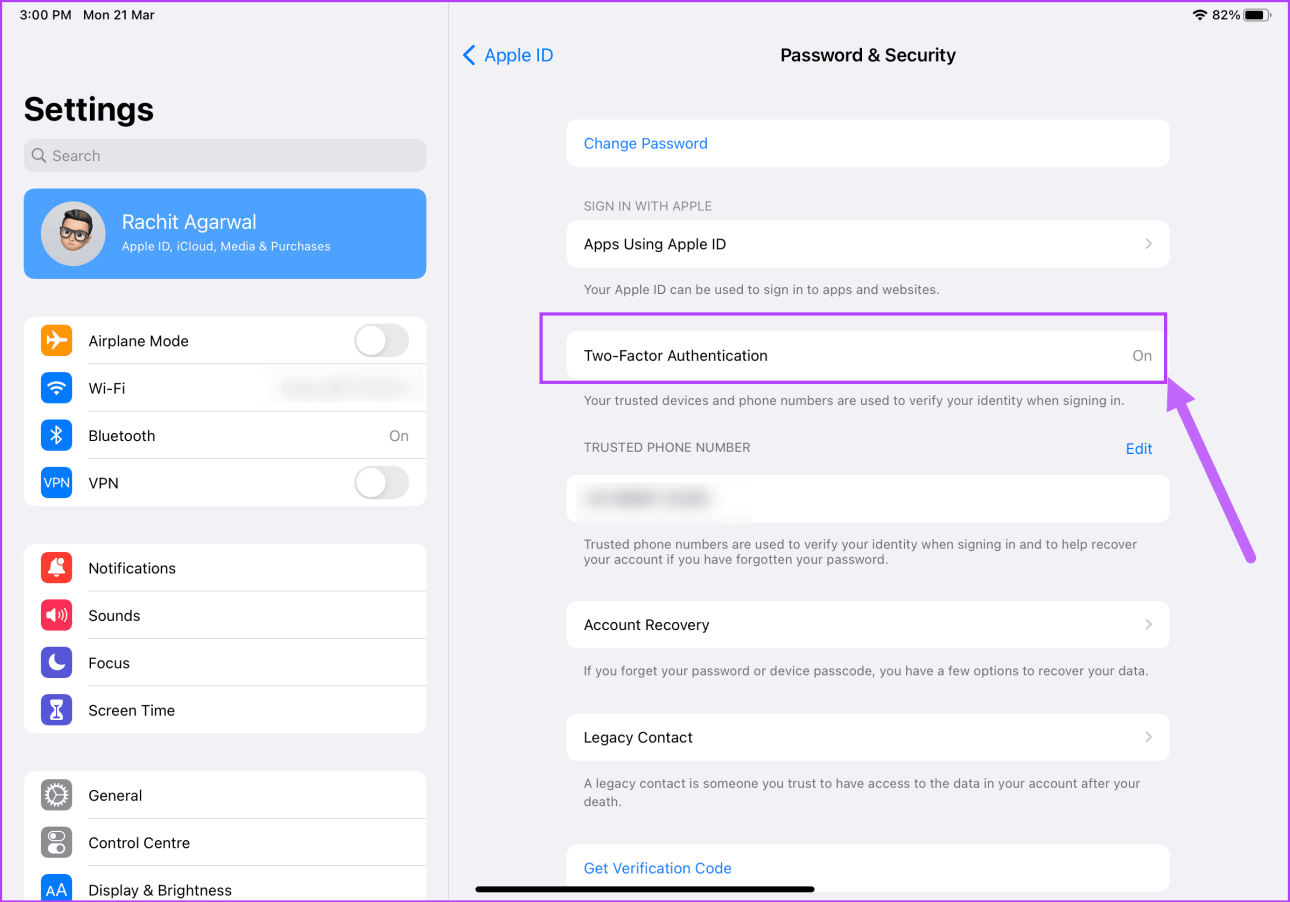Click the Settings search field
The width and height of the screenshot is (1290, 902).
pyautogui.click(x=225, y=156)
